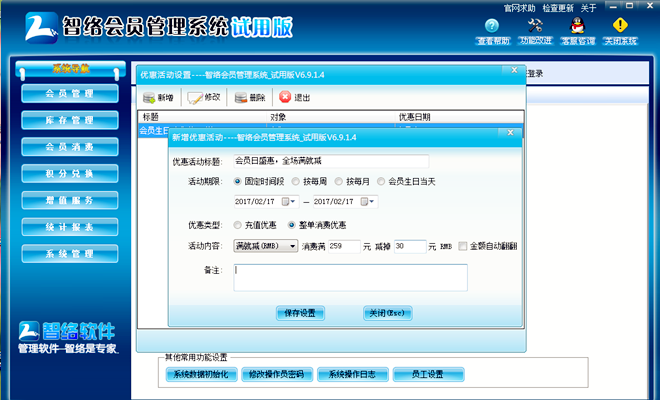This screenshot has height=400, width=660.
Task: Open calendar icon of start date field
Action: click(x=285, y=202)
